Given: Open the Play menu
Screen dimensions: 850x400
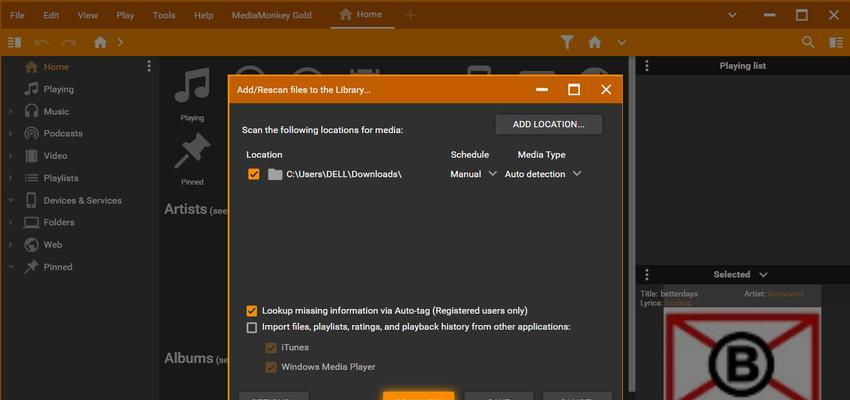Looking at the screenshot, I should point(125,15).
